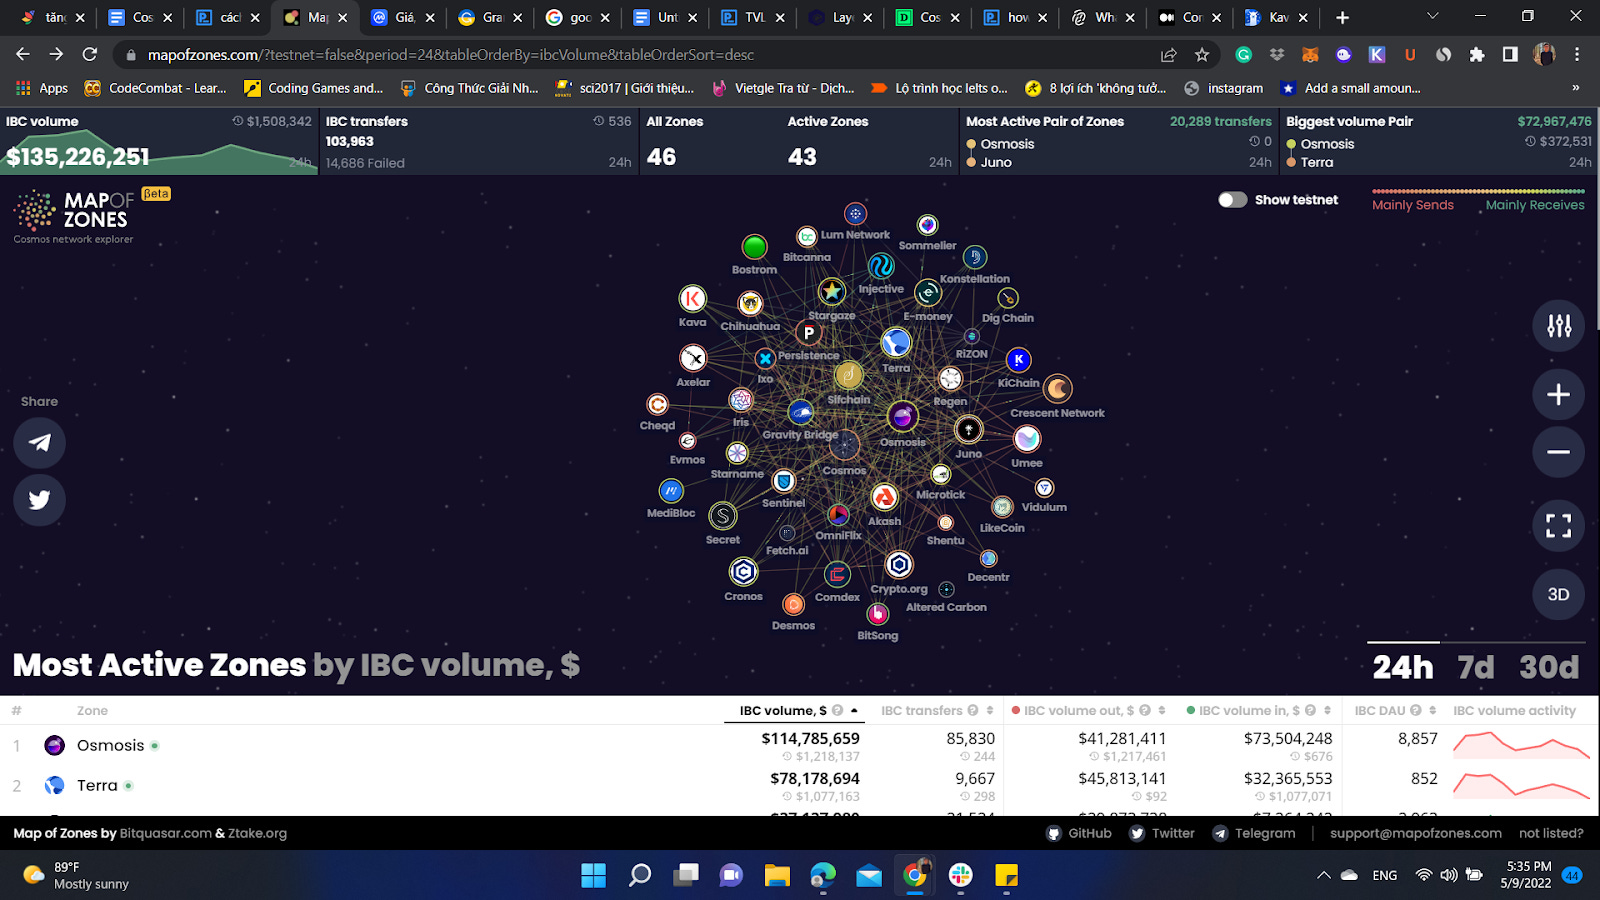Click the Map of Zones logo
Screen dimensions: 1600x900
[x=74, y=216]
